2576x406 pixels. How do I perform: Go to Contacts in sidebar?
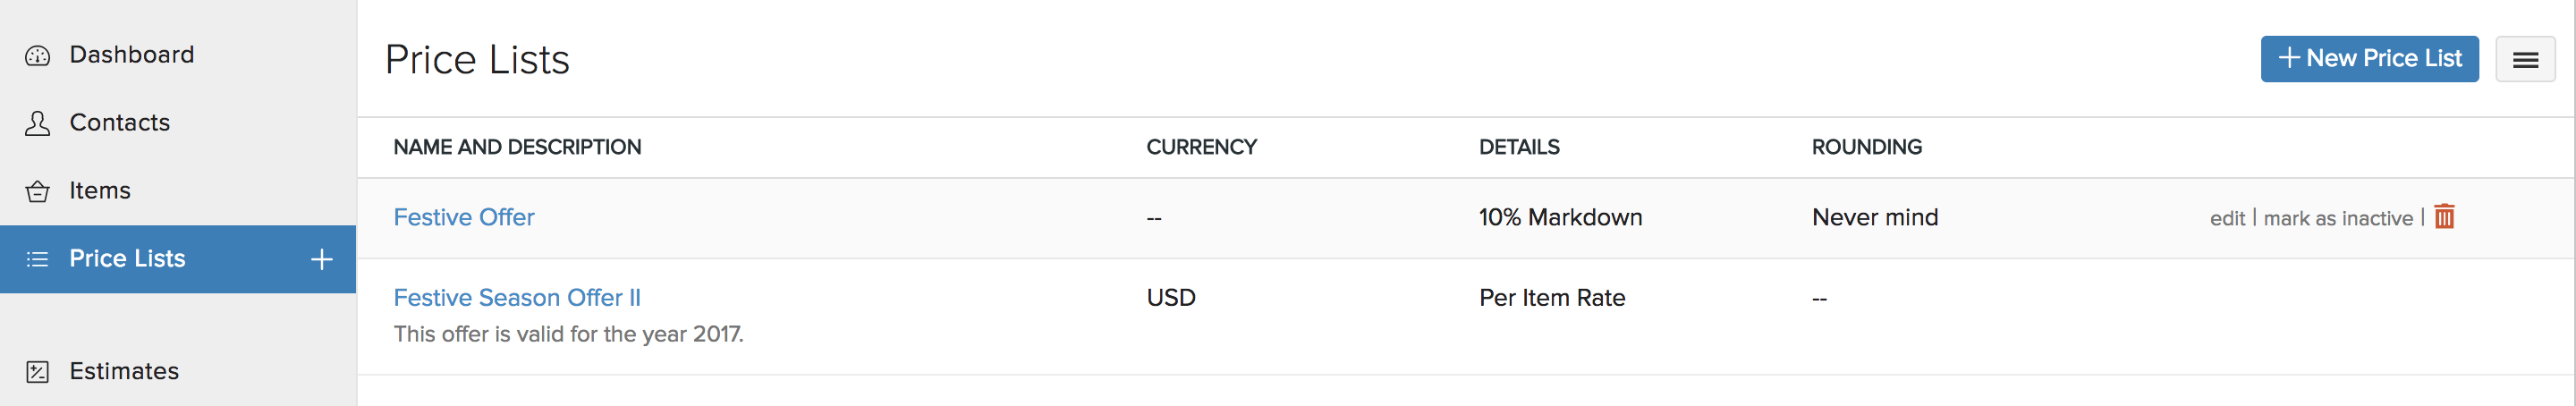coord(119,123)
